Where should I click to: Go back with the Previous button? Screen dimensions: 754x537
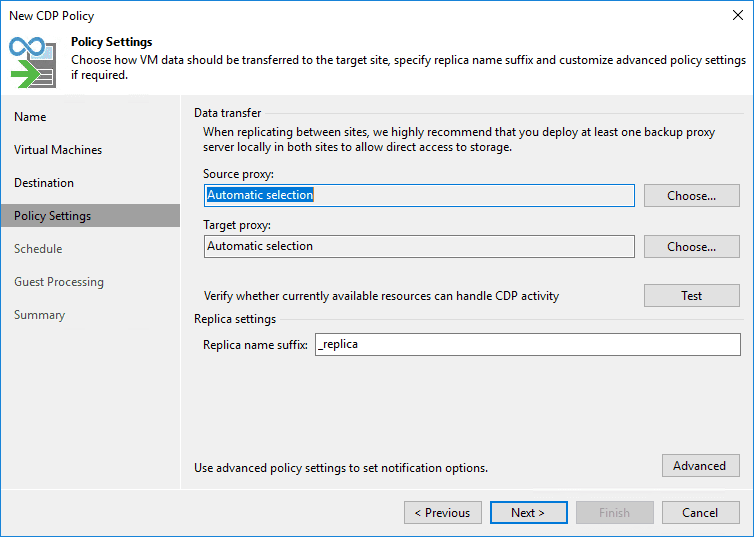[x=443, y=513]
